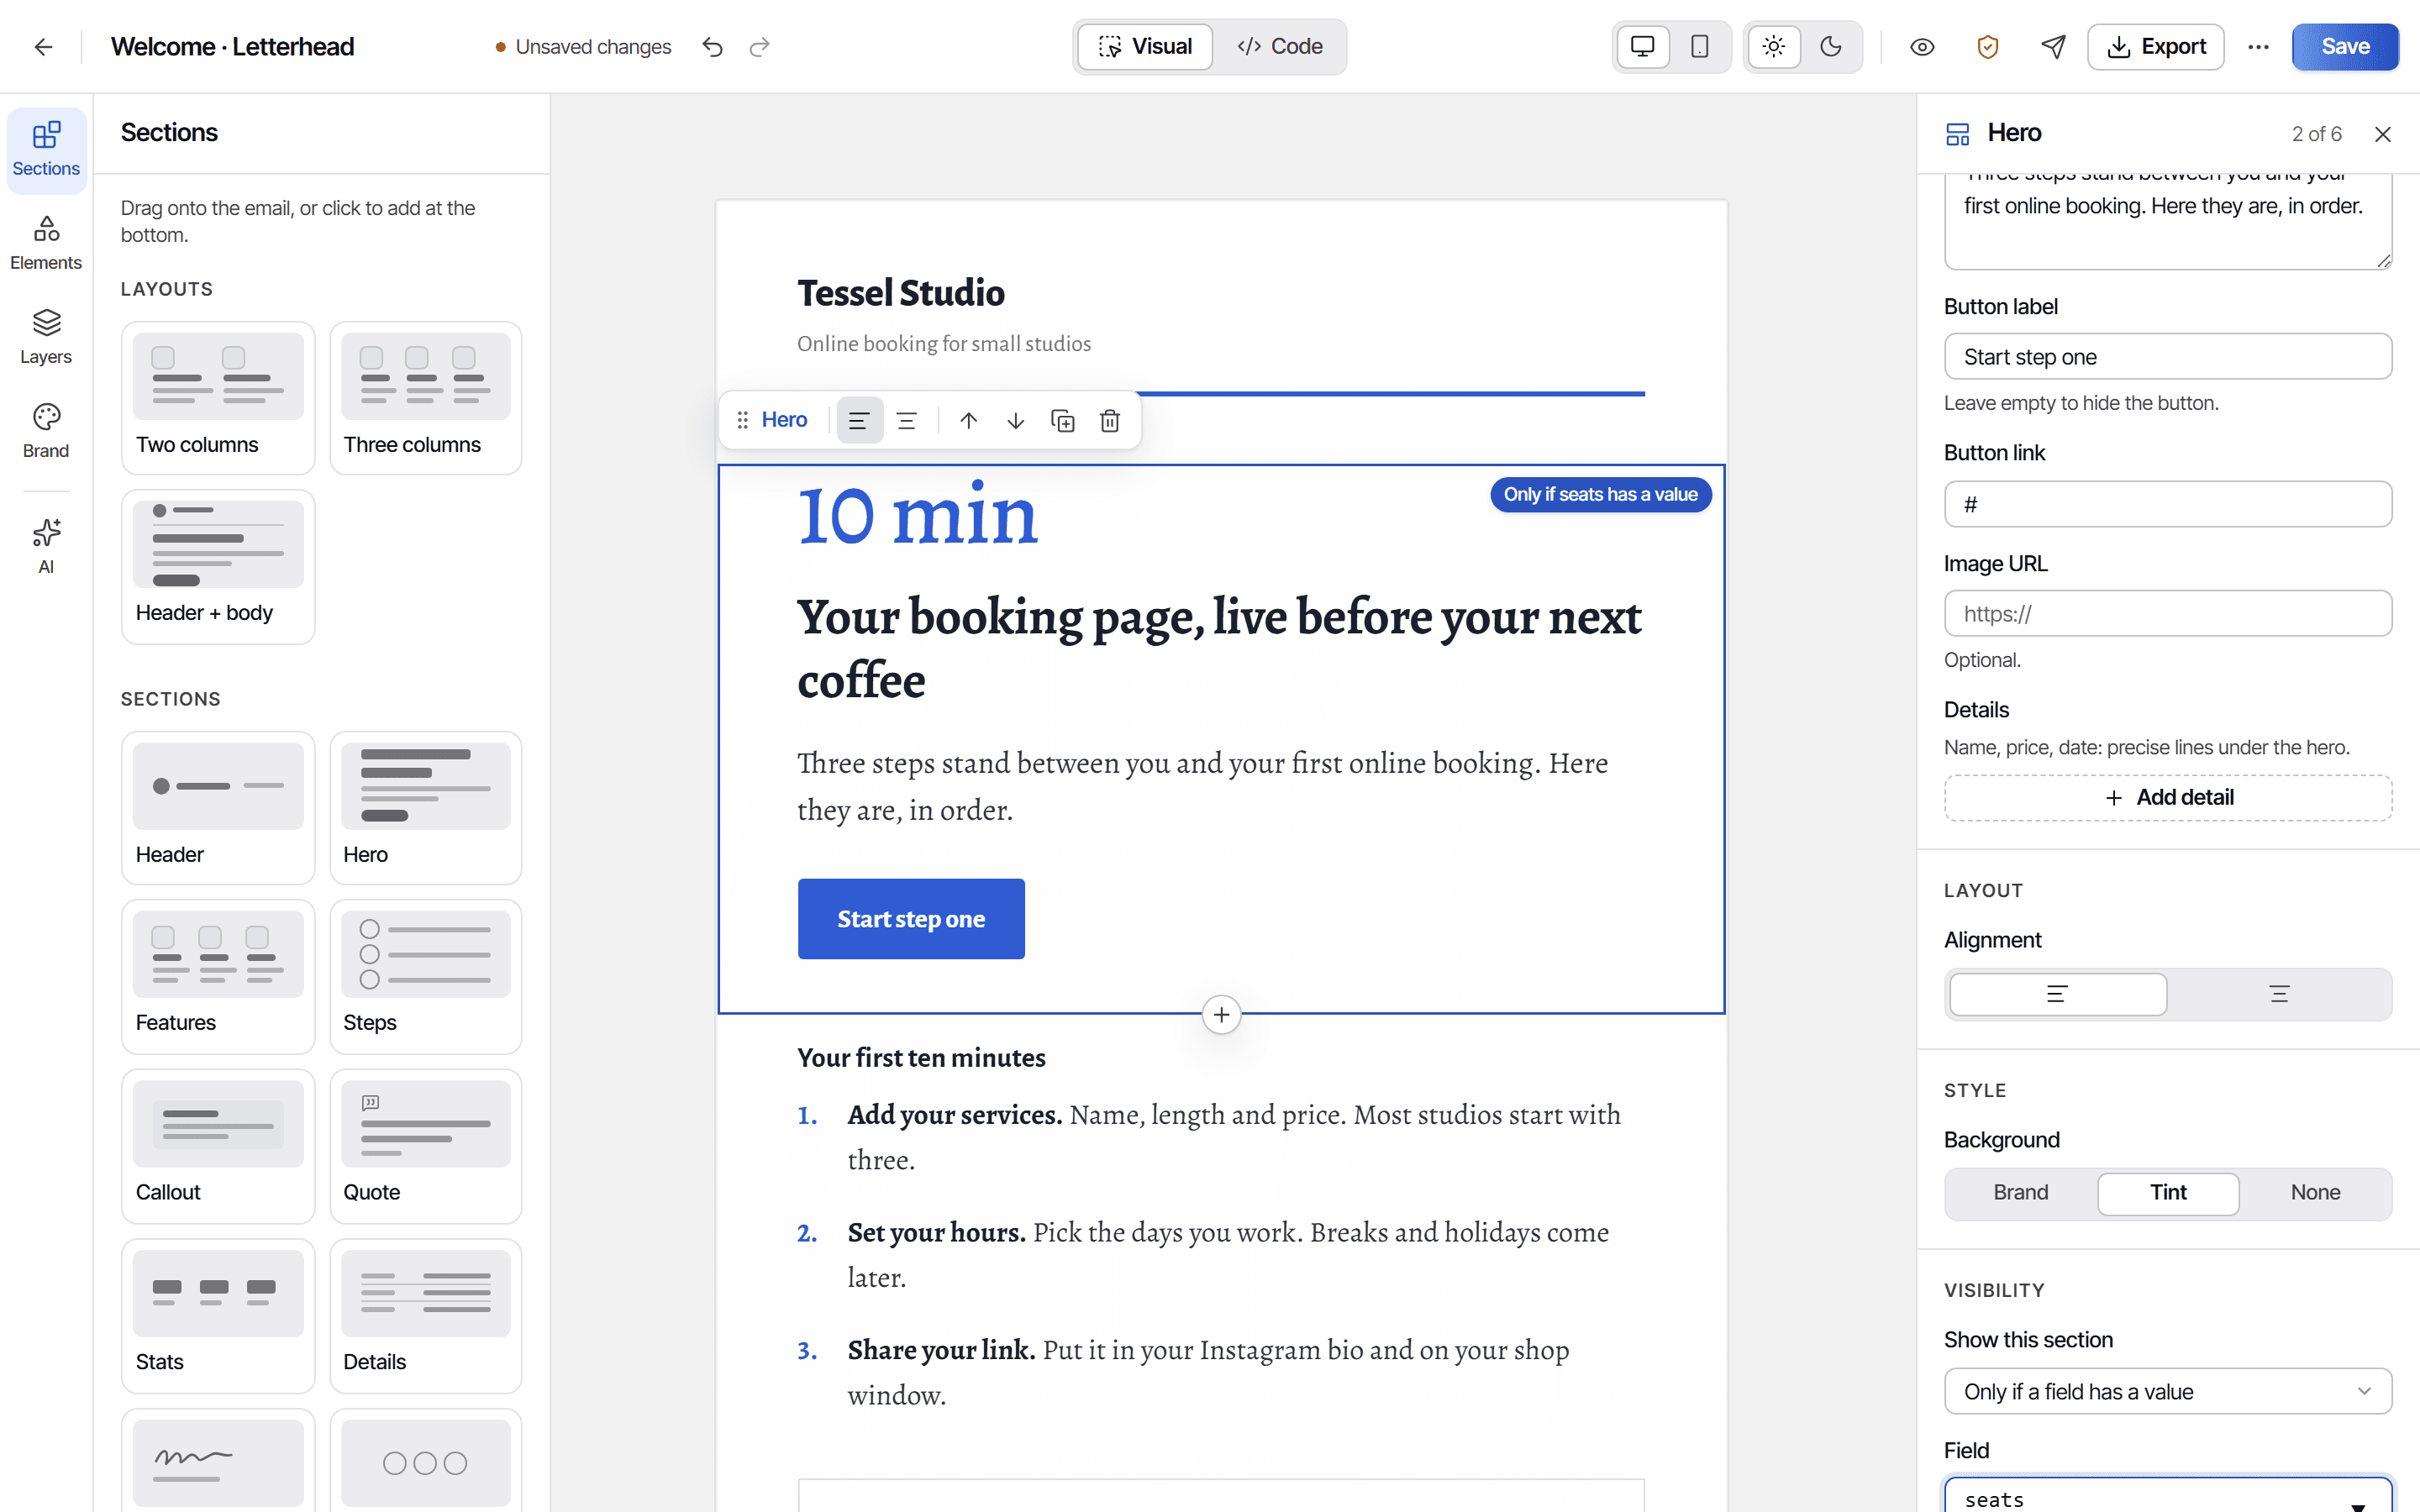Open the Layers sidebar tab
2420x1512 pixels.
coord(46,337)
